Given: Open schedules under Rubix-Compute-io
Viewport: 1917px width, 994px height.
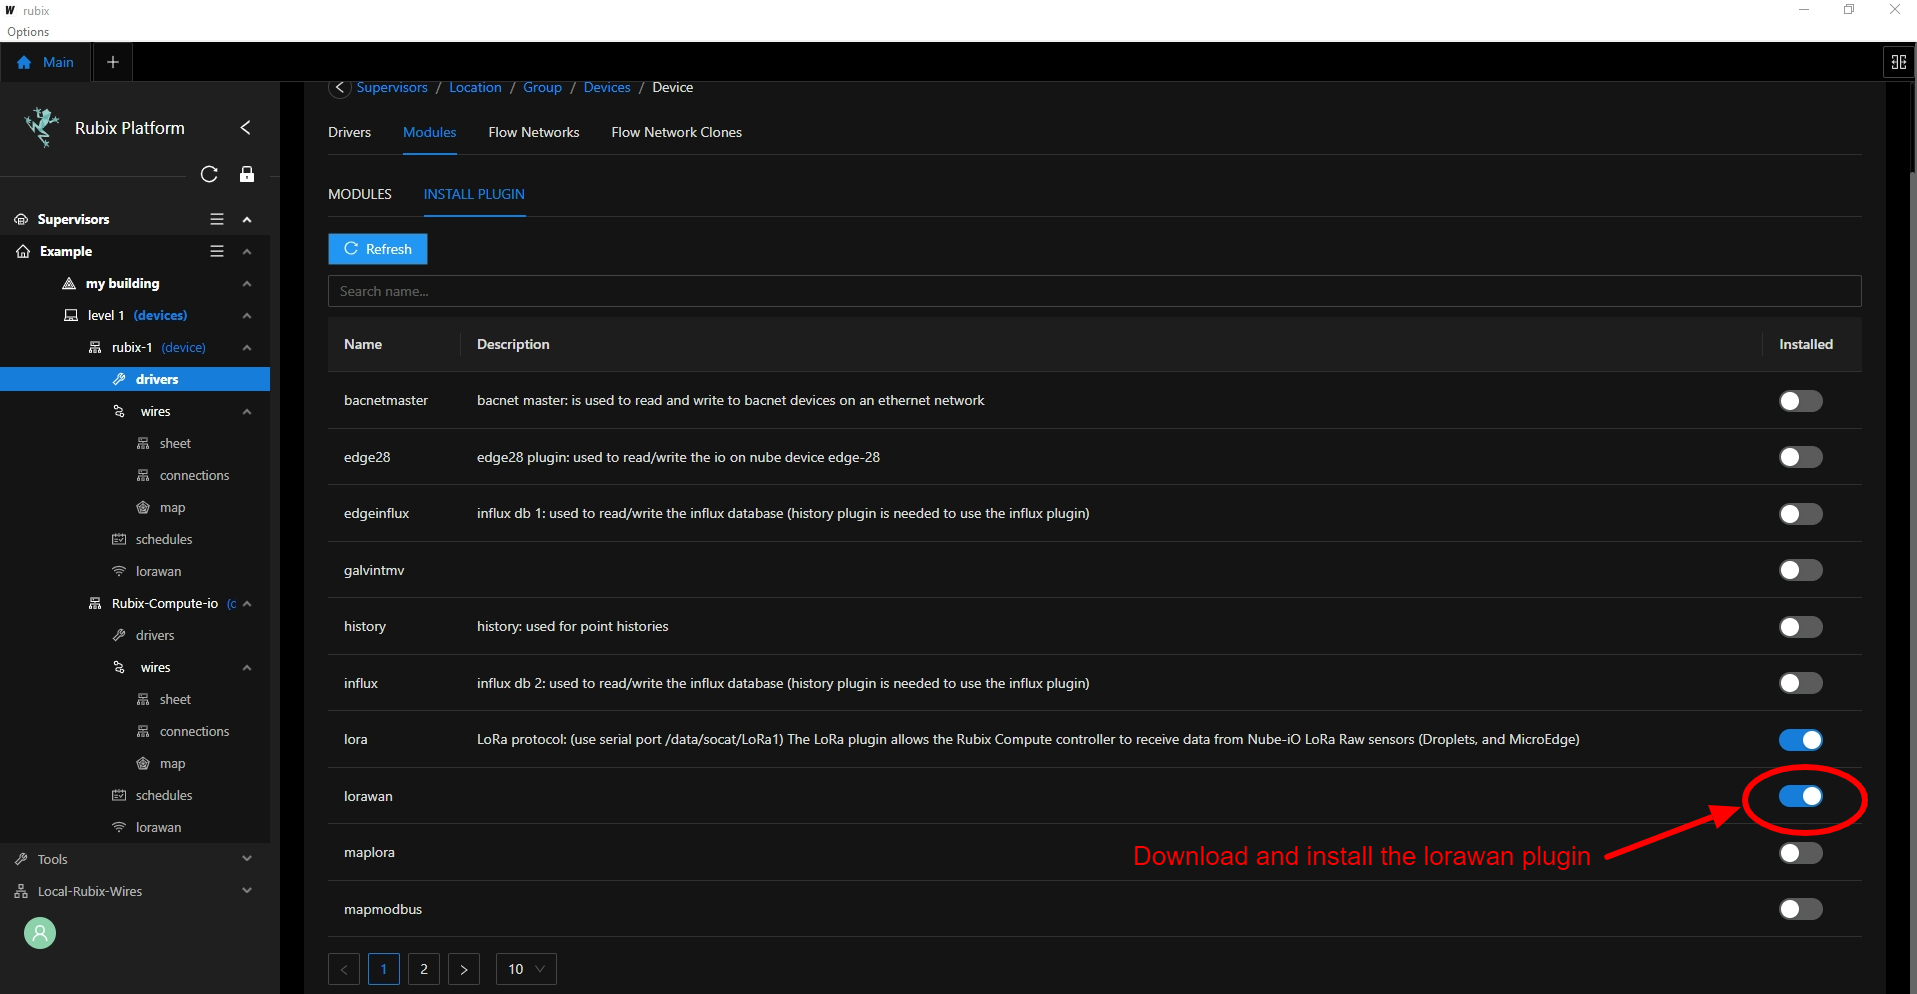Looking at the screenshot, I should [x=164, y=795].
